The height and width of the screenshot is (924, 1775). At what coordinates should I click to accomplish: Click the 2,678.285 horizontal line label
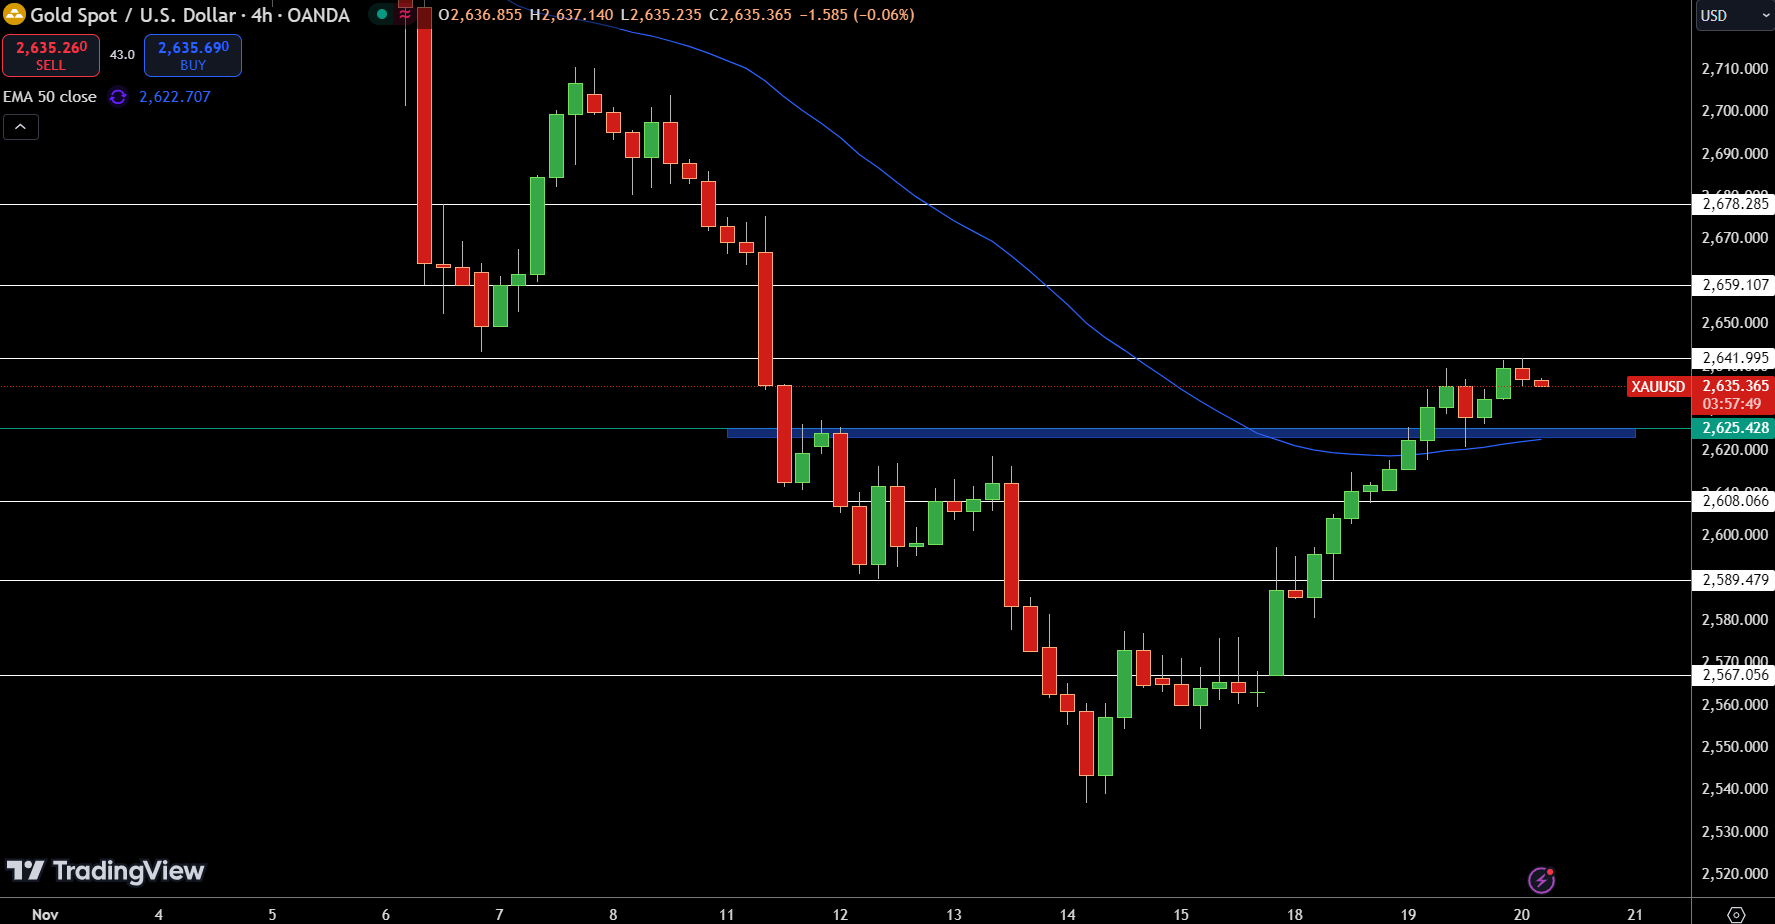pyautogui.click(x=1734, y=204)
